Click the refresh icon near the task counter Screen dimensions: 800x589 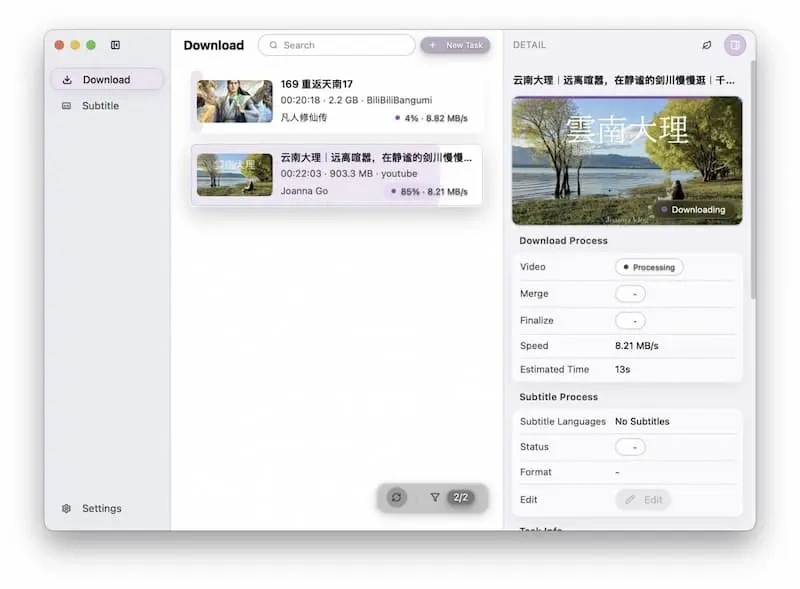pyautogui.click(x=396, y=496)
